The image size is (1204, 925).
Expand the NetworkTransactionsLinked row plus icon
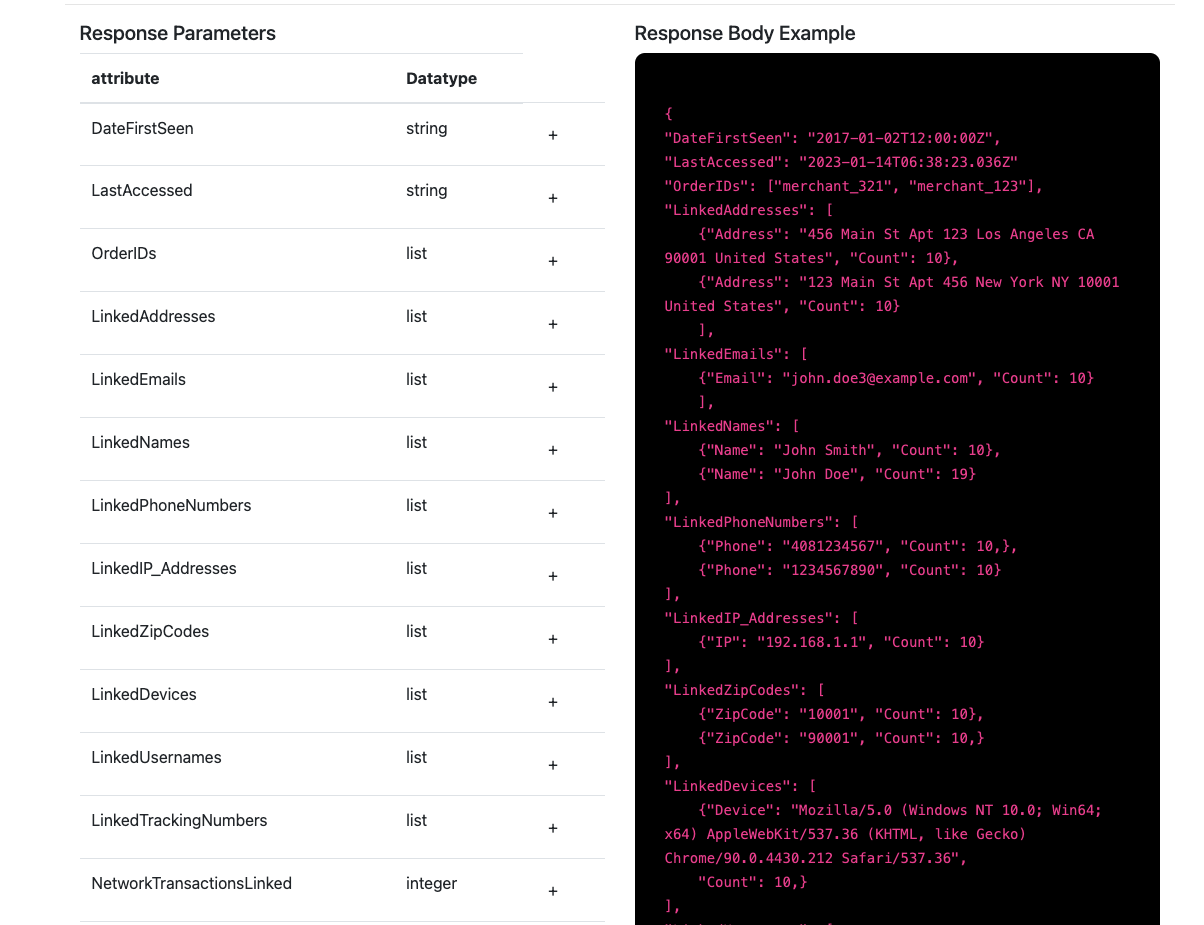(x=553, y=891)
